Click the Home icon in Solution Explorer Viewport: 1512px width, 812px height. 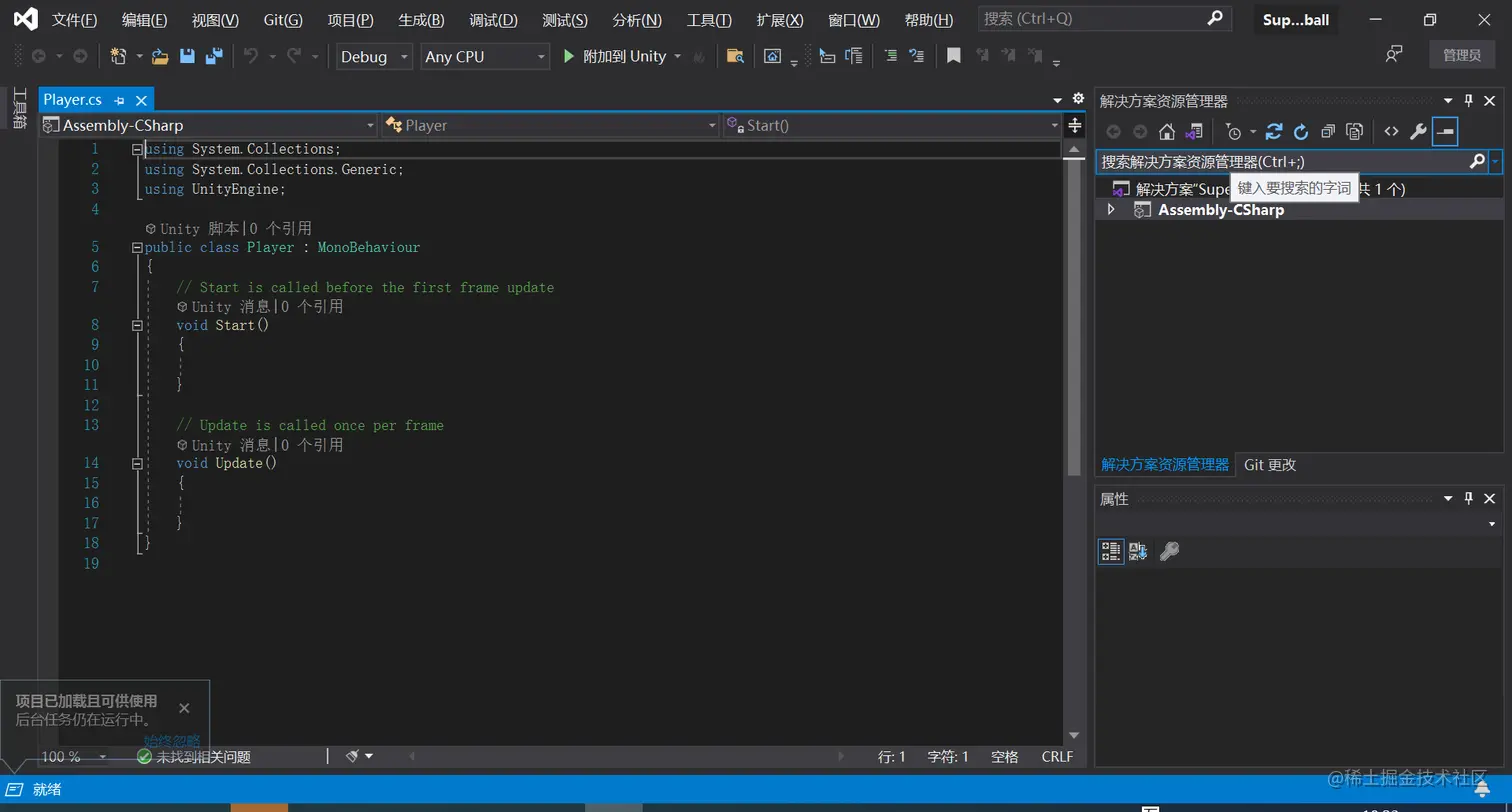click(1166, 132)
